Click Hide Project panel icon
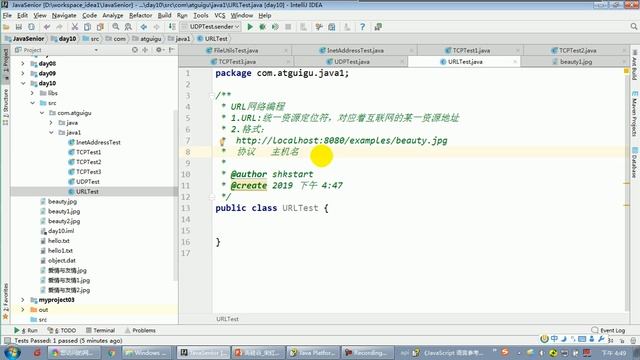This screenshot has height=360, width=640. (171, 50)
